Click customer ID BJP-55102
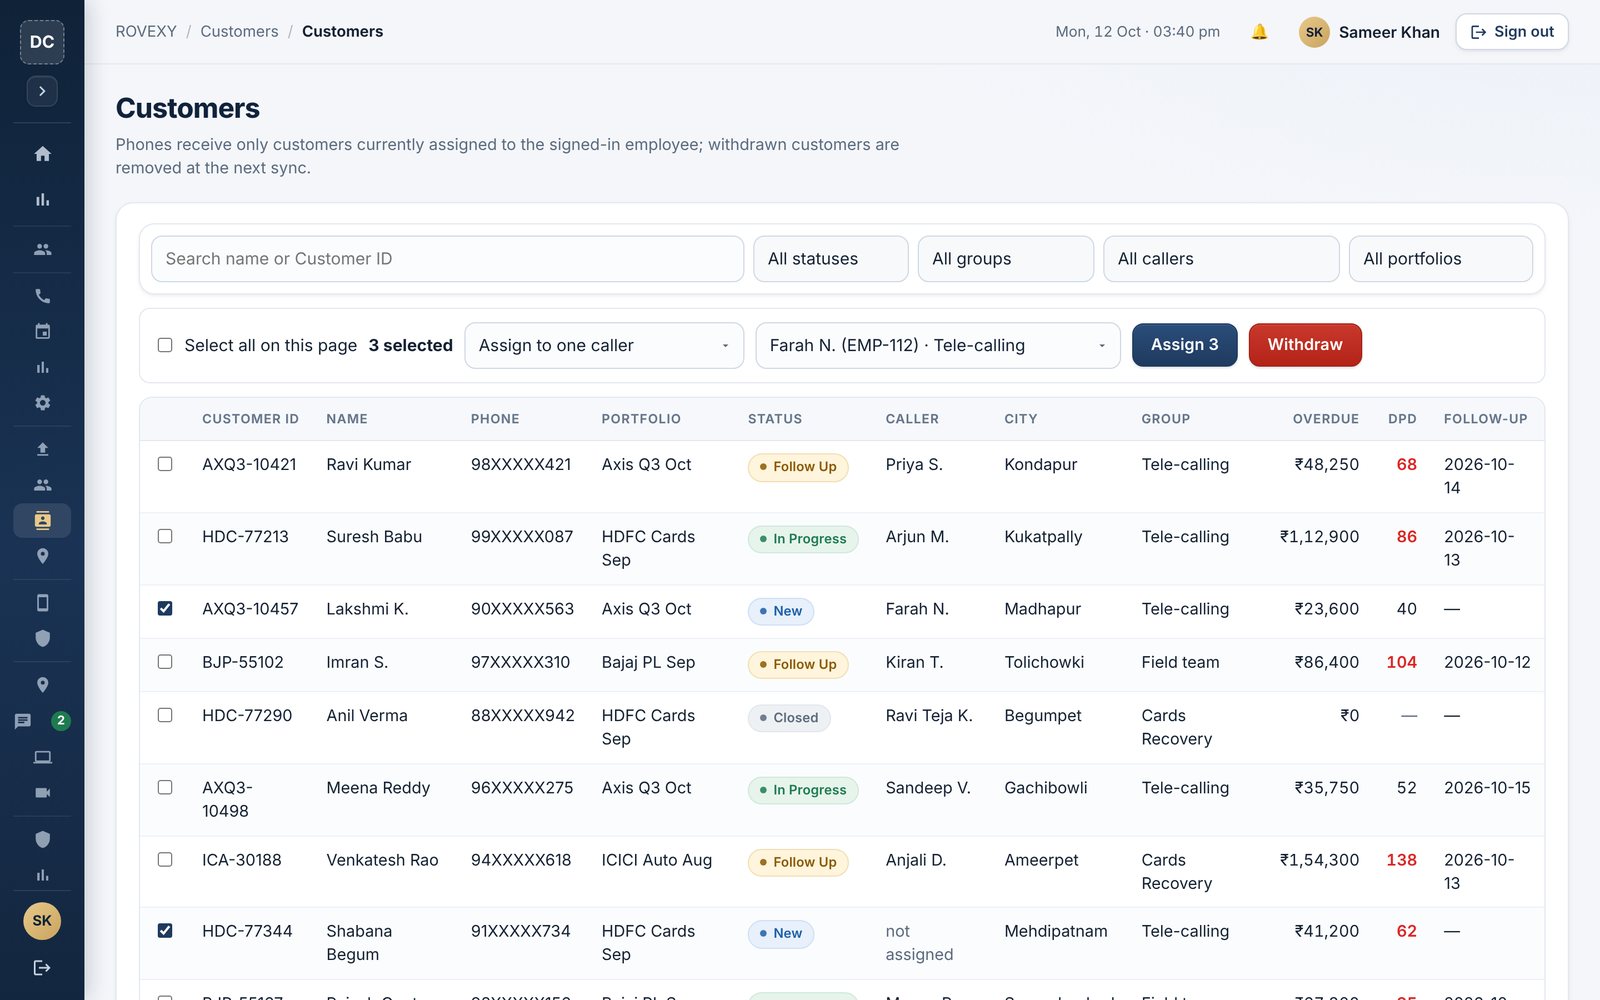The width and height of the screenshot is (1600, 1000). [243, 662]
